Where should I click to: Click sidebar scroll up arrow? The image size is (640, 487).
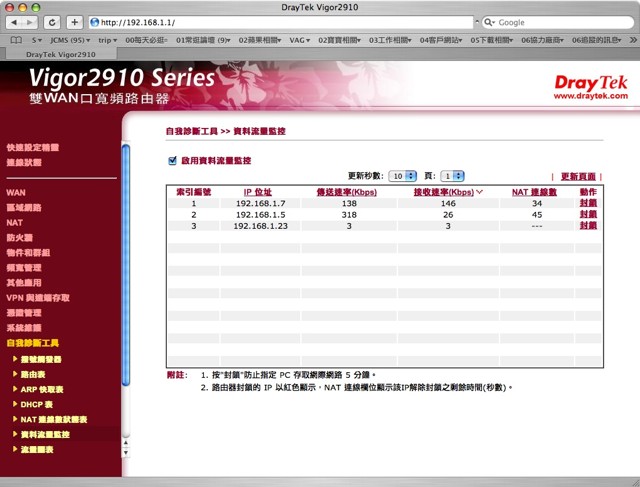[x=126, y=443]
